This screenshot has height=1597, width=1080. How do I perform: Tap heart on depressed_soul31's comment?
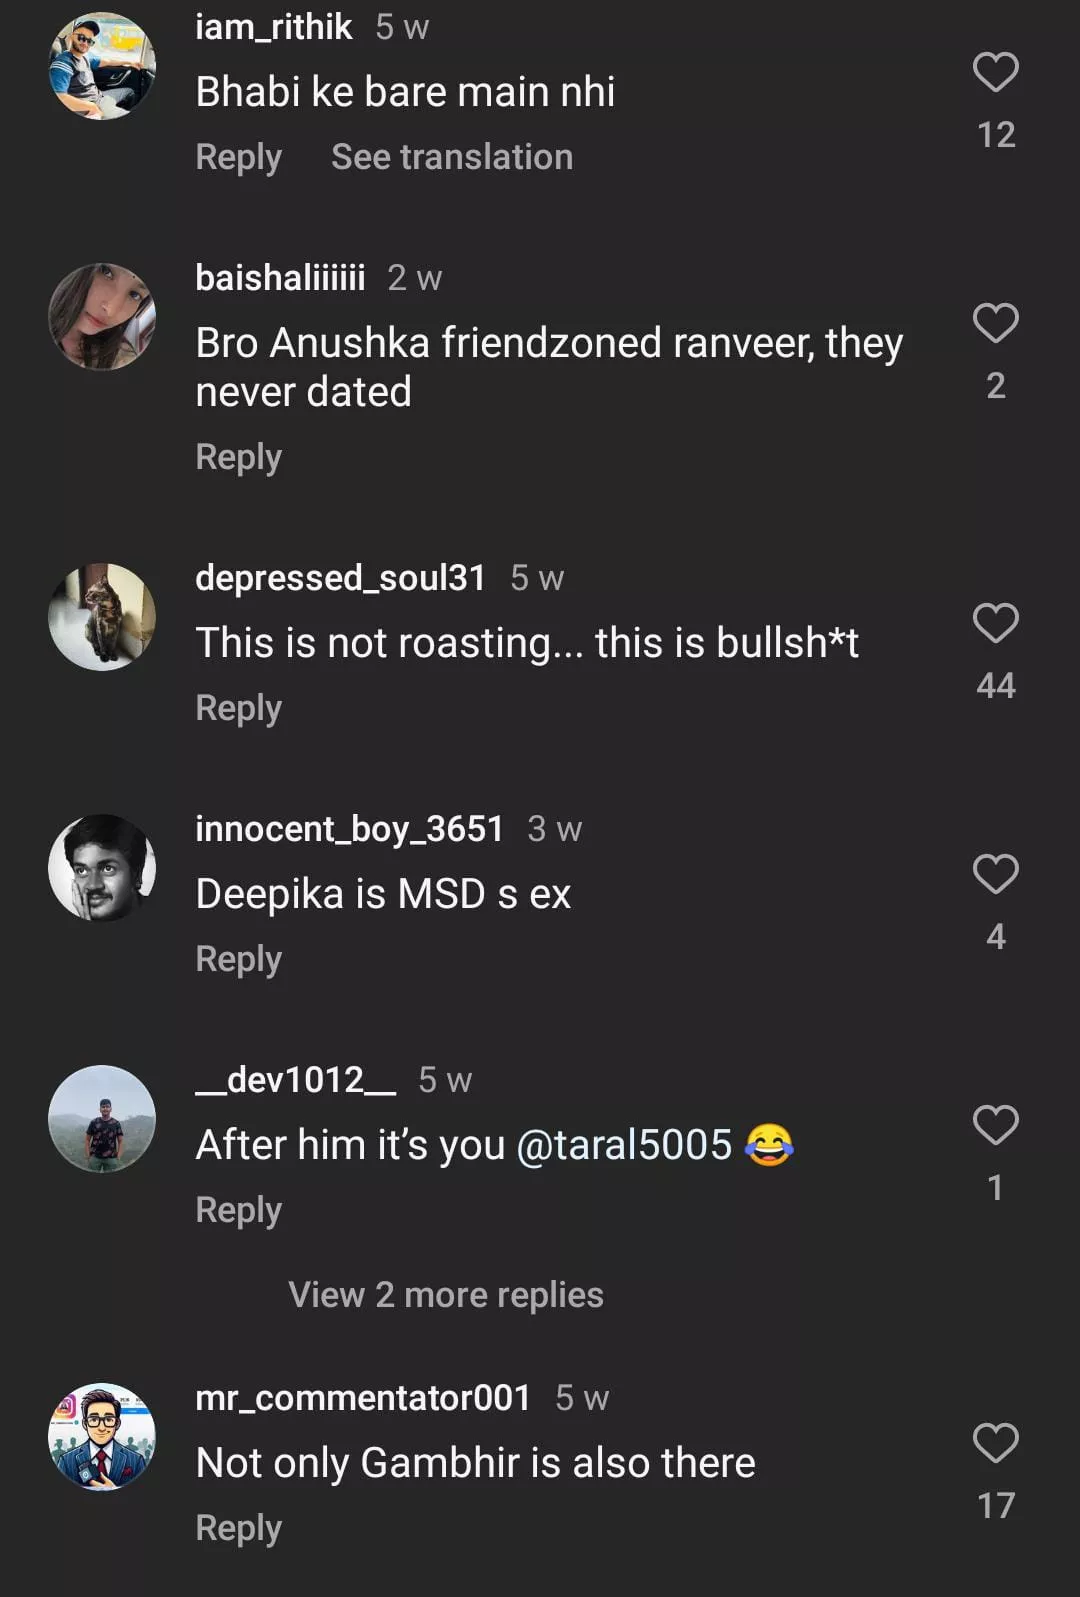pos(995,624)
